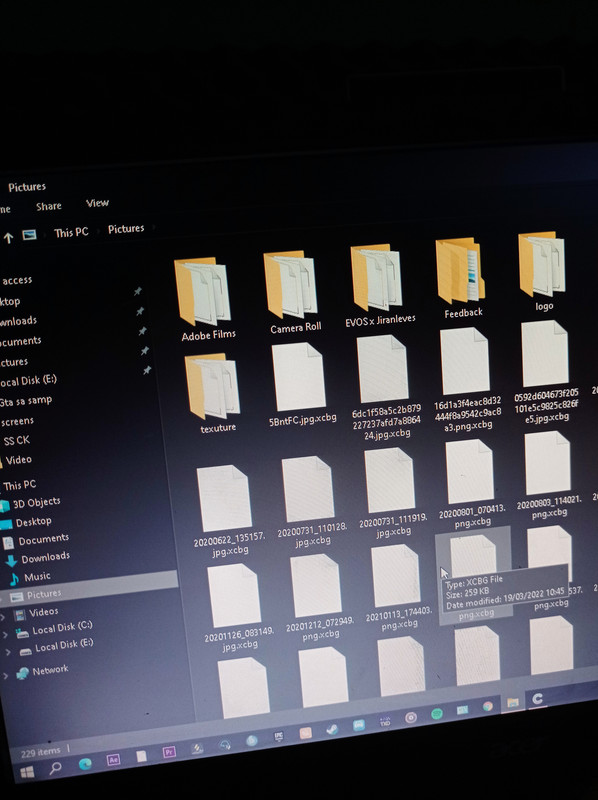Open pinned Local Disk (E:) in quick access
598x800 pixels.
coord(28,381)
